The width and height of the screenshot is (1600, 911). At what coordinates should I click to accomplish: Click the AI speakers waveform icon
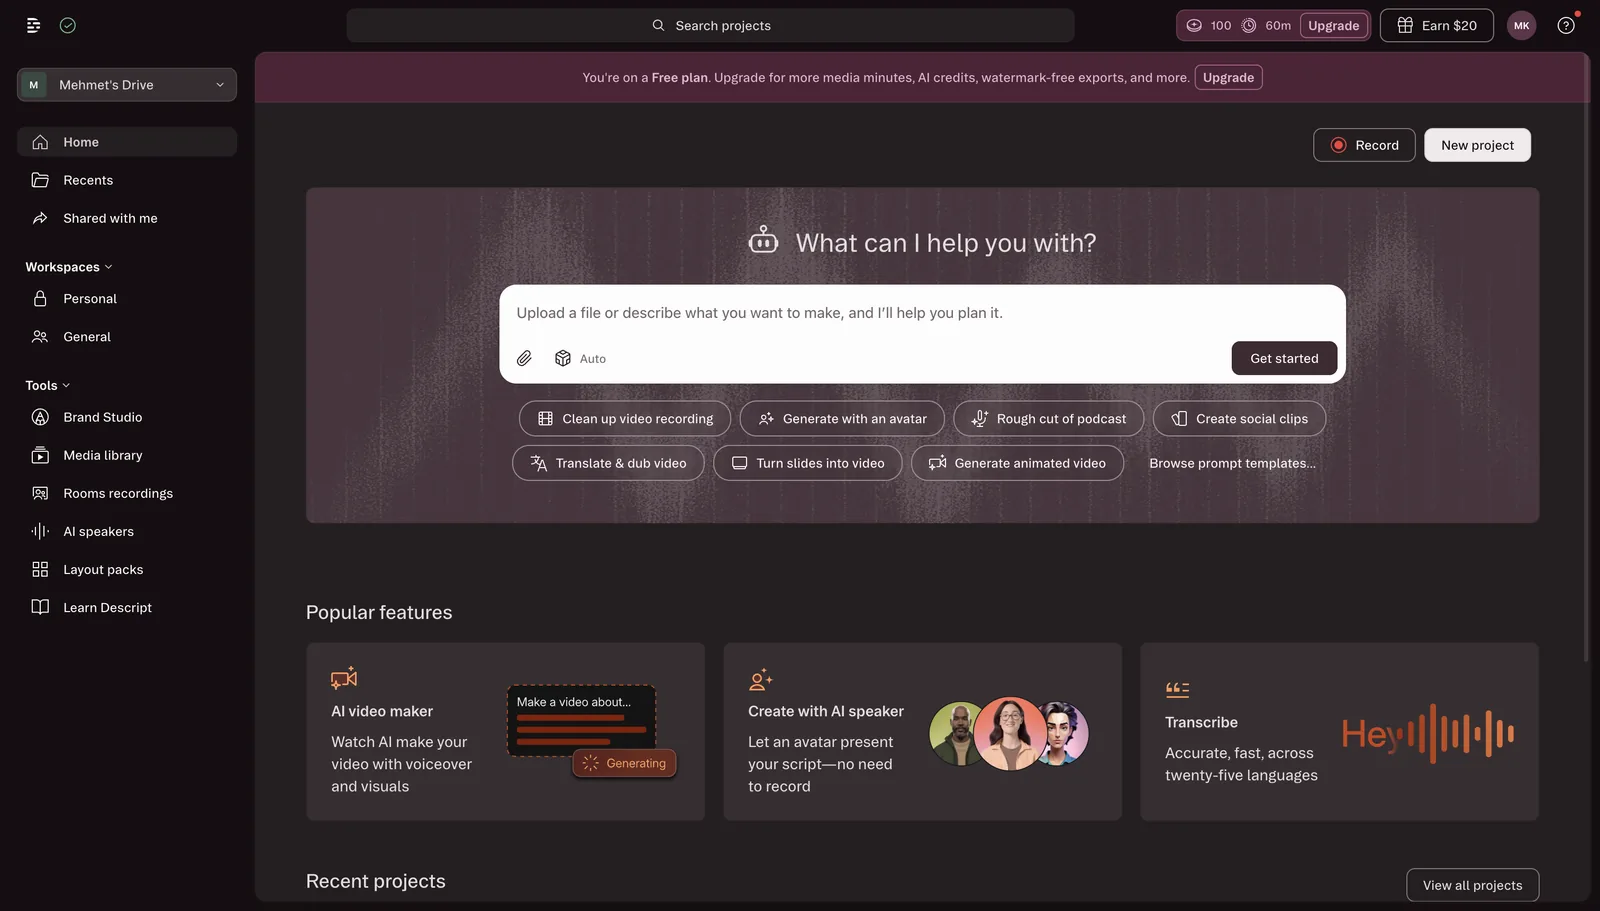(40, 531)
